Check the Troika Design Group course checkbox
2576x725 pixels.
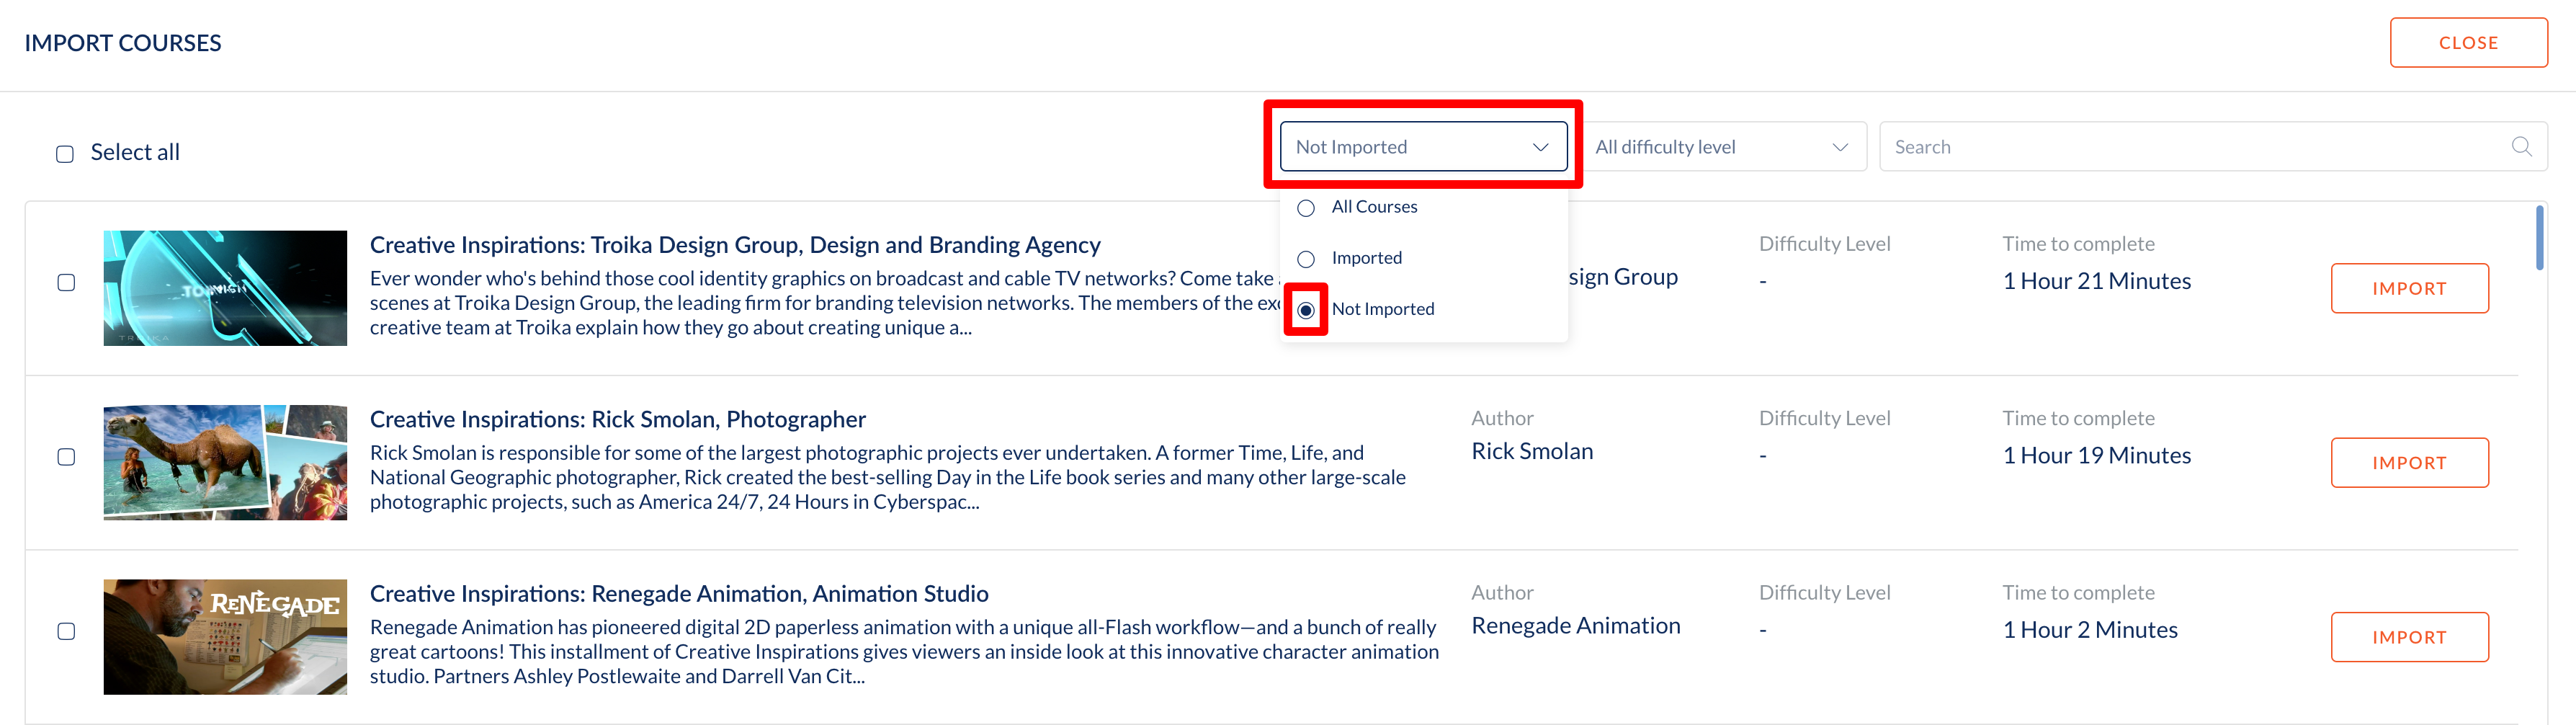[66, 282]
